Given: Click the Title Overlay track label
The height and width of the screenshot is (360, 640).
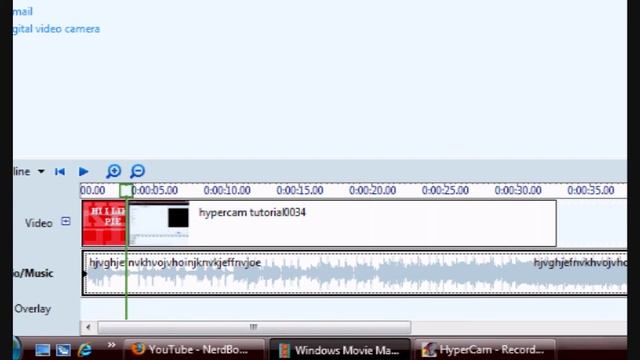Looking at the screenshot, I should click(x=32, y=309).
